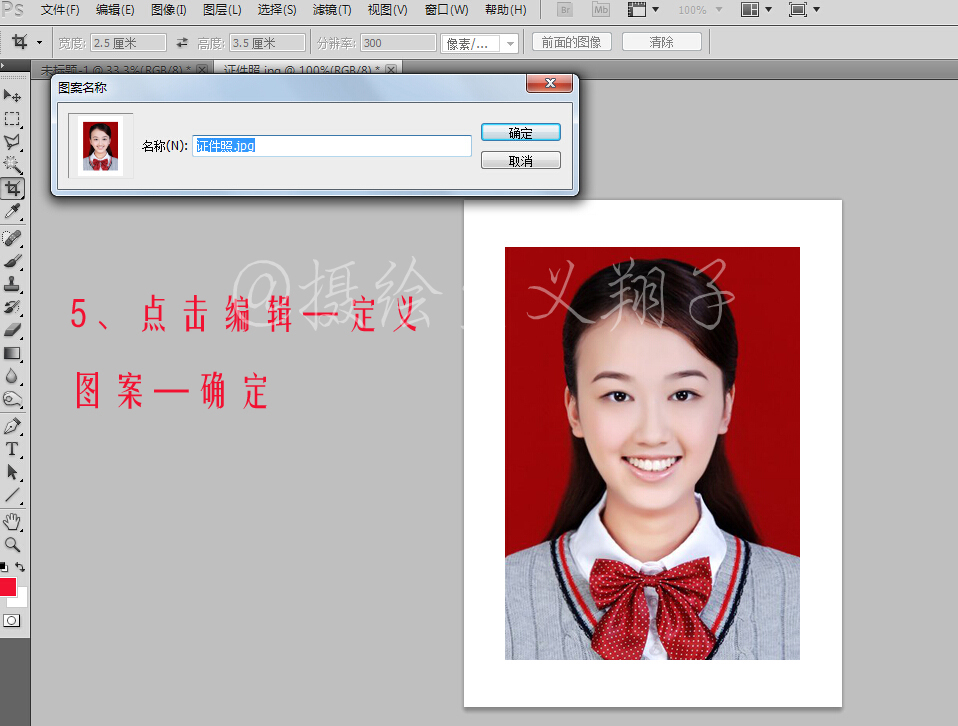Select the Hand tool
This screenshot has height=726, width=958.
click(12, 521)
